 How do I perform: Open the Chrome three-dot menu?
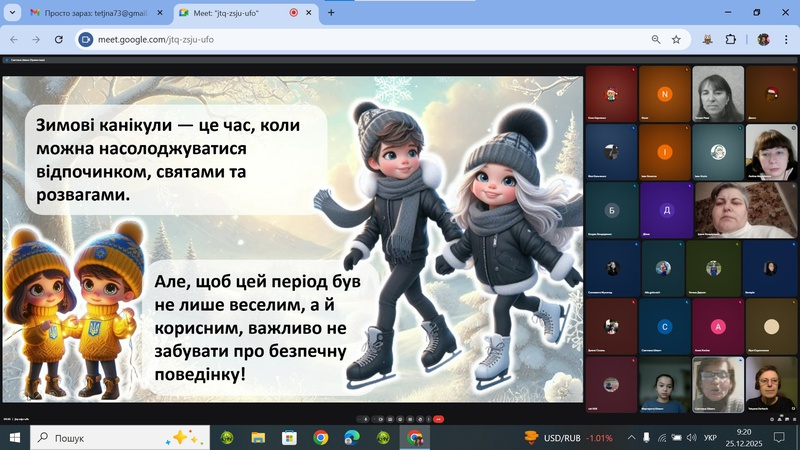784,40
